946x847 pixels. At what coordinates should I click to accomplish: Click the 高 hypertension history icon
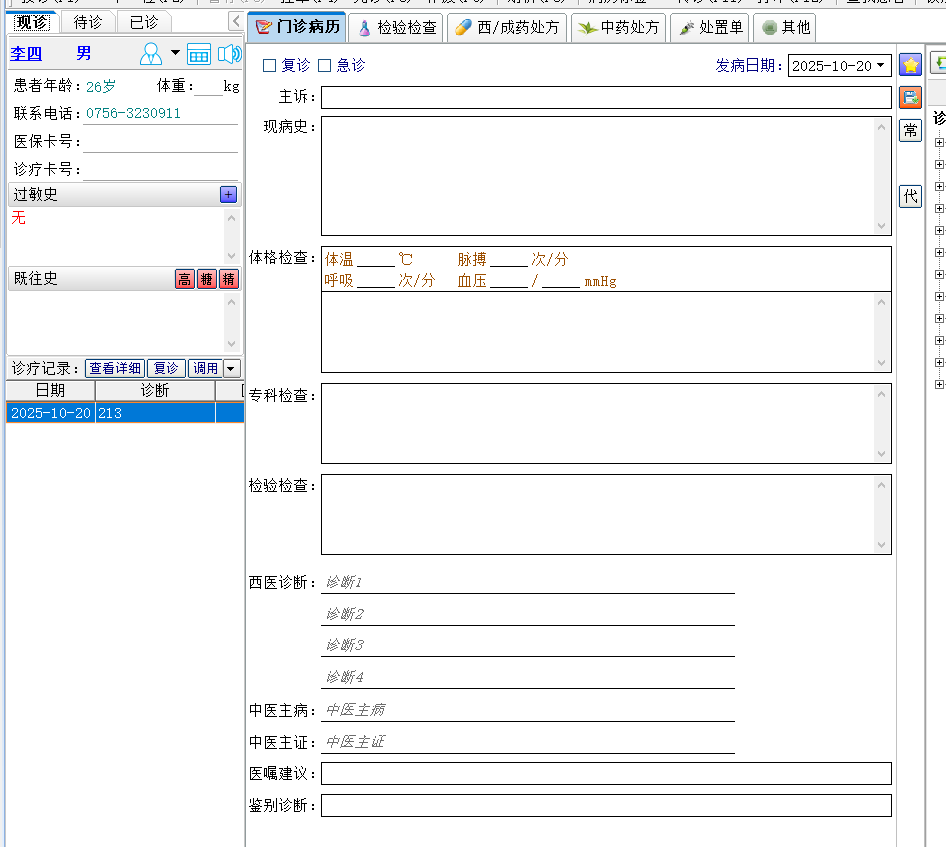coord(185,279)
